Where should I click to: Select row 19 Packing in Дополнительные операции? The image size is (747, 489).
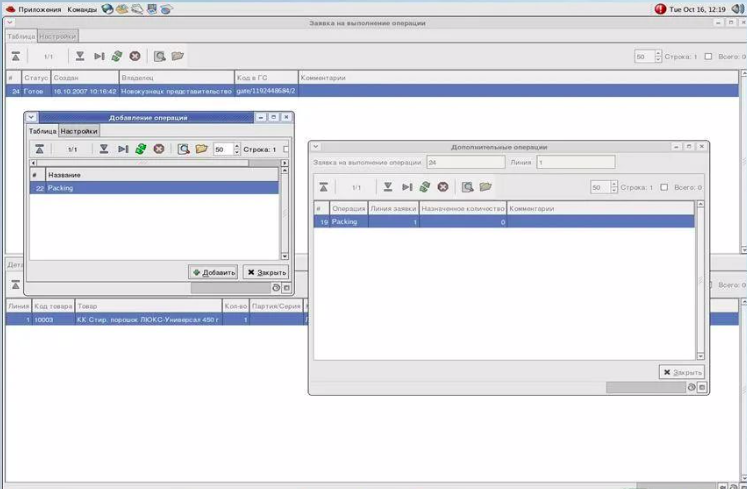(x=504, y=222)
